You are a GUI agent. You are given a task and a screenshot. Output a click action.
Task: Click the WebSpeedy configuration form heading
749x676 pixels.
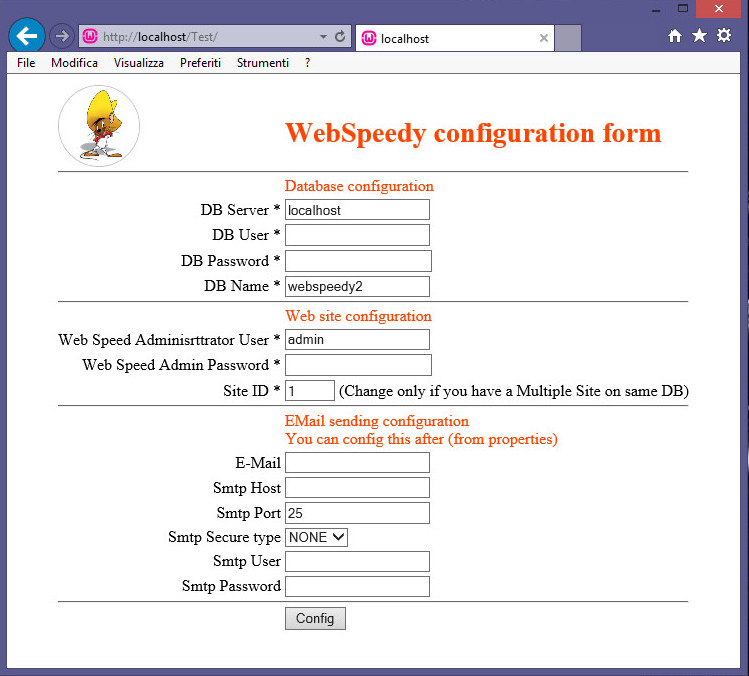click(473, 133)
